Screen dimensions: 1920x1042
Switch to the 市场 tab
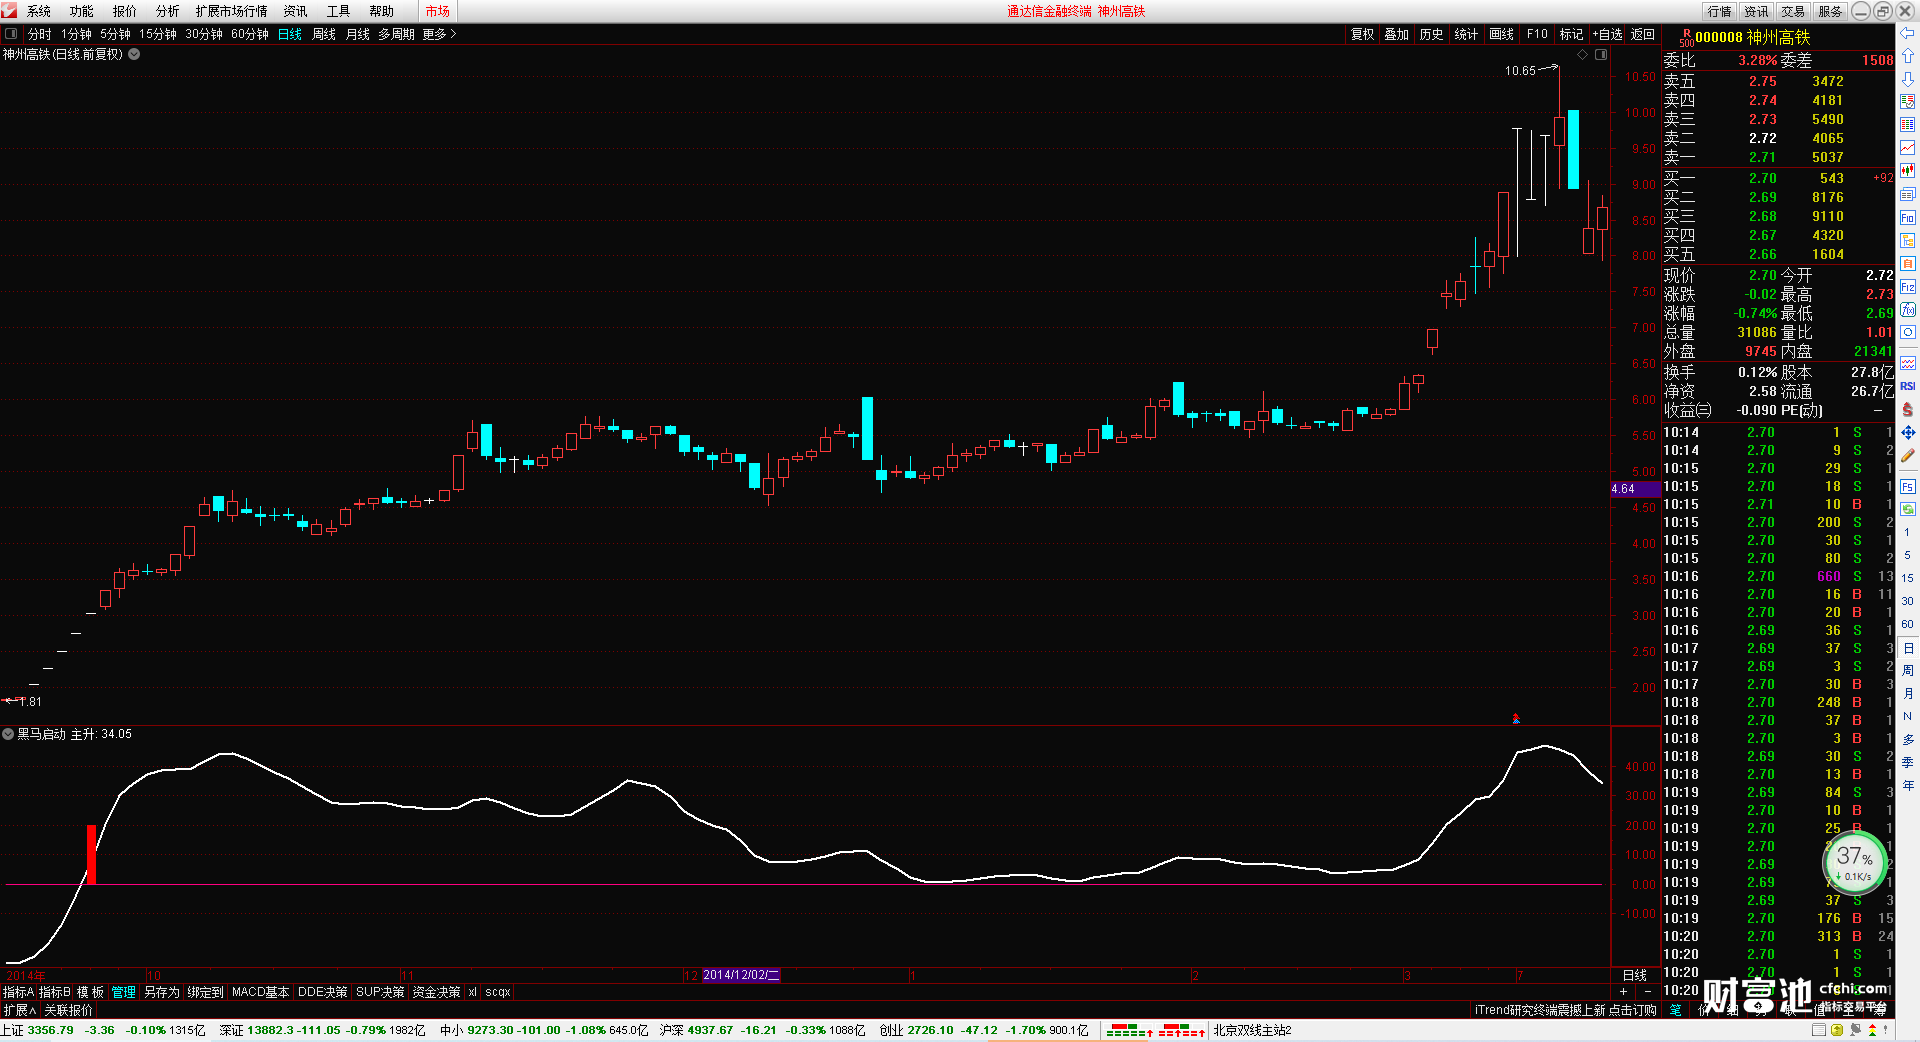pyautogui.click(x=437, y=11)
